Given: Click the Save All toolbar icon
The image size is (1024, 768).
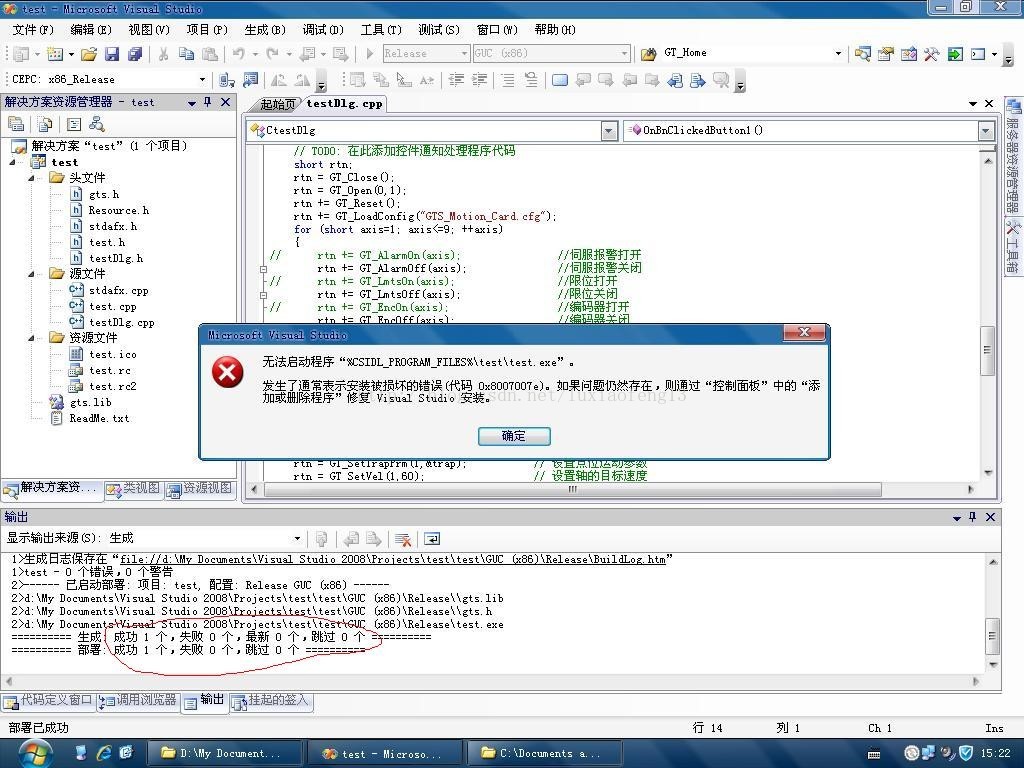Looking at the screenshot, I should (135, 54).
